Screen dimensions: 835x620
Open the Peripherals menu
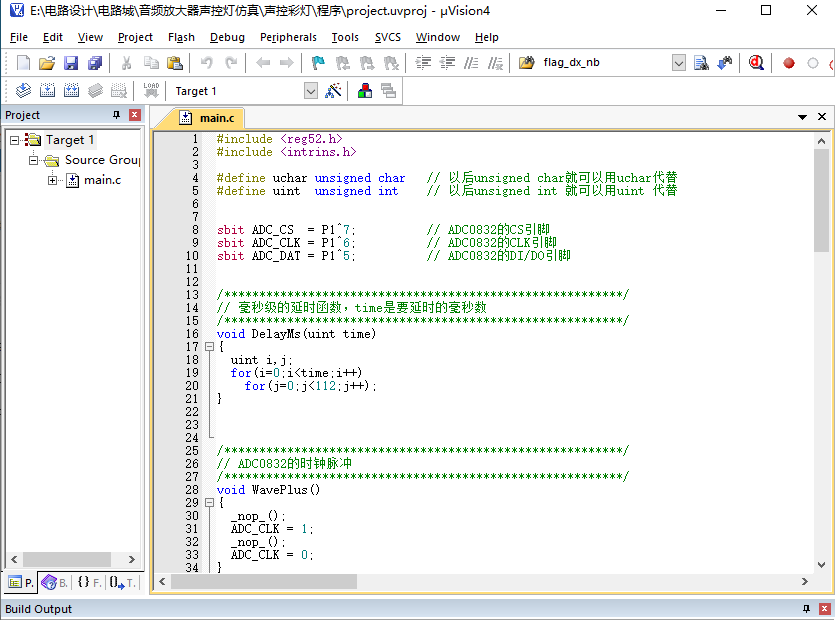click(288, 37)
